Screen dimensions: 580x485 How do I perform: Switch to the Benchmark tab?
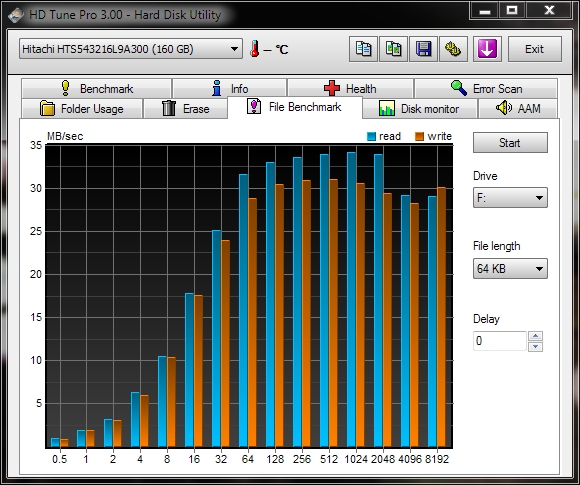[97, 89]
